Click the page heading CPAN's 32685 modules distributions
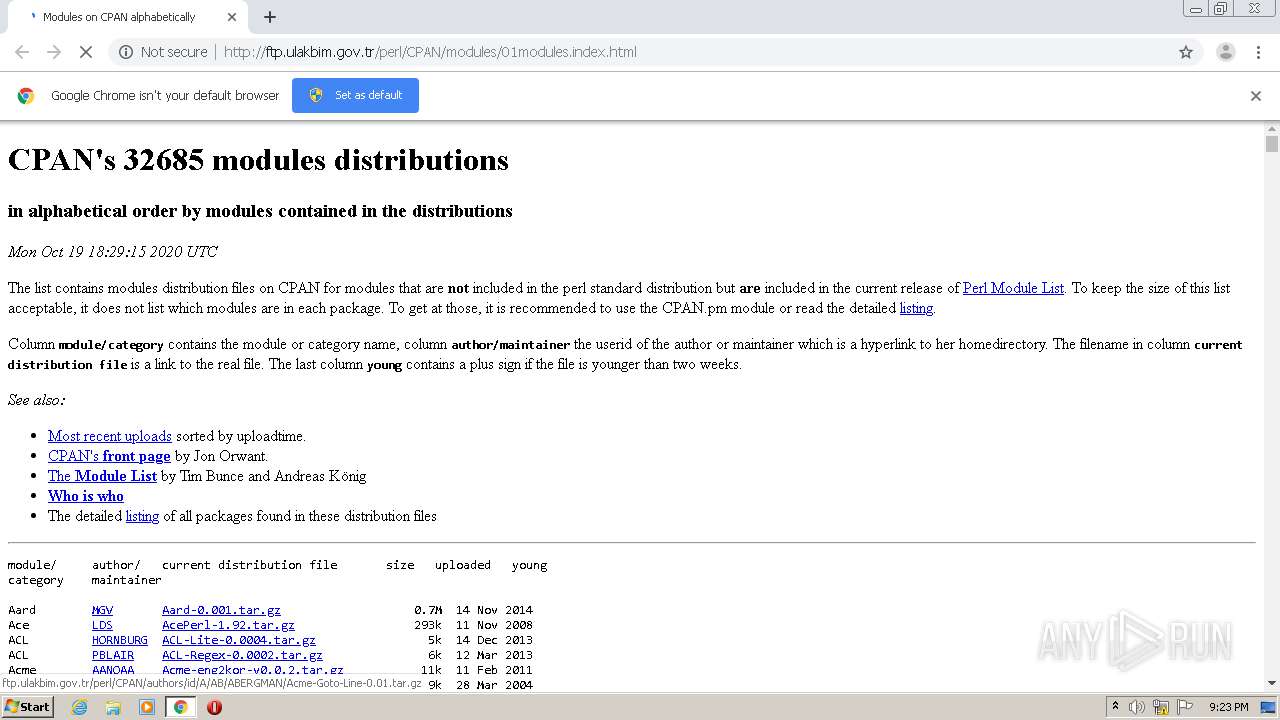This screenshot has width=1280, height=720. (258, 160)
